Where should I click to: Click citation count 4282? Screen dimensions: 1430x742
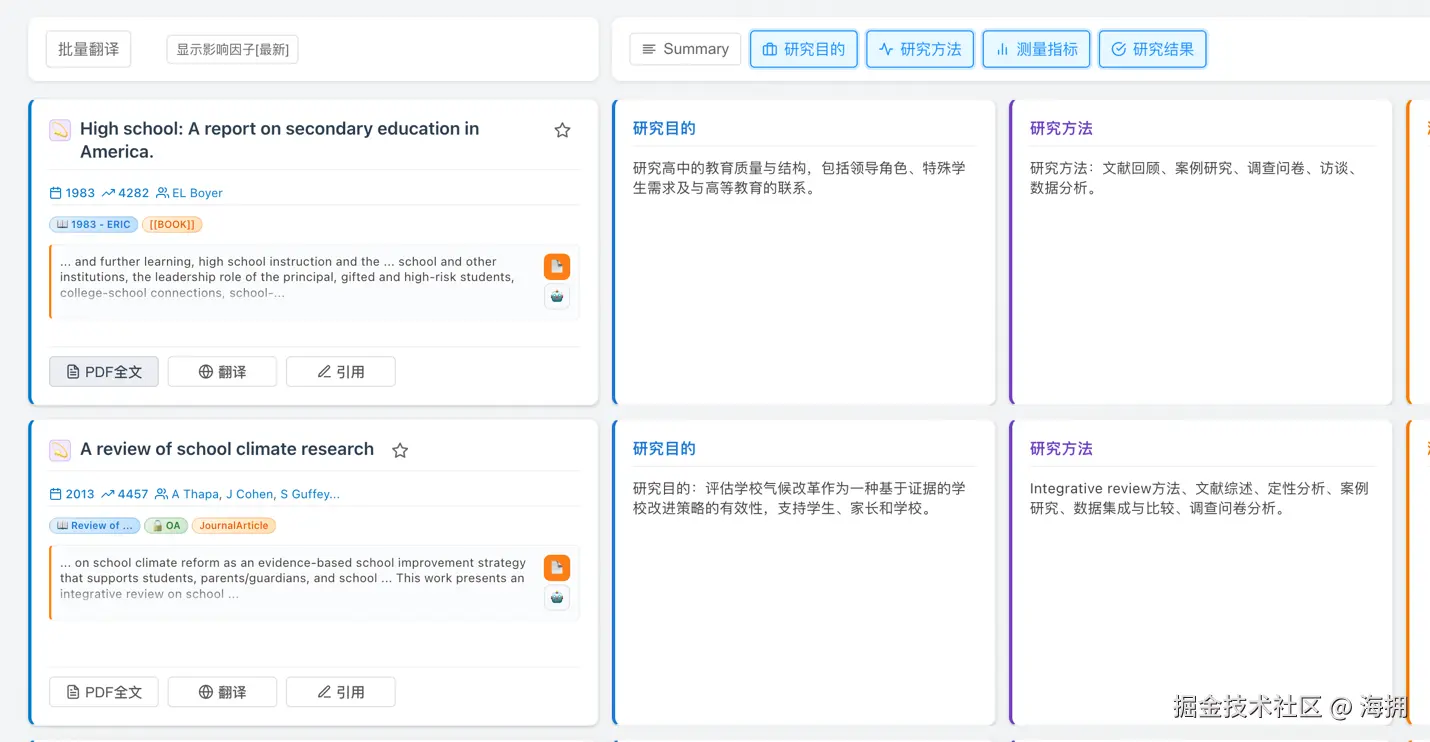point(134,193)
